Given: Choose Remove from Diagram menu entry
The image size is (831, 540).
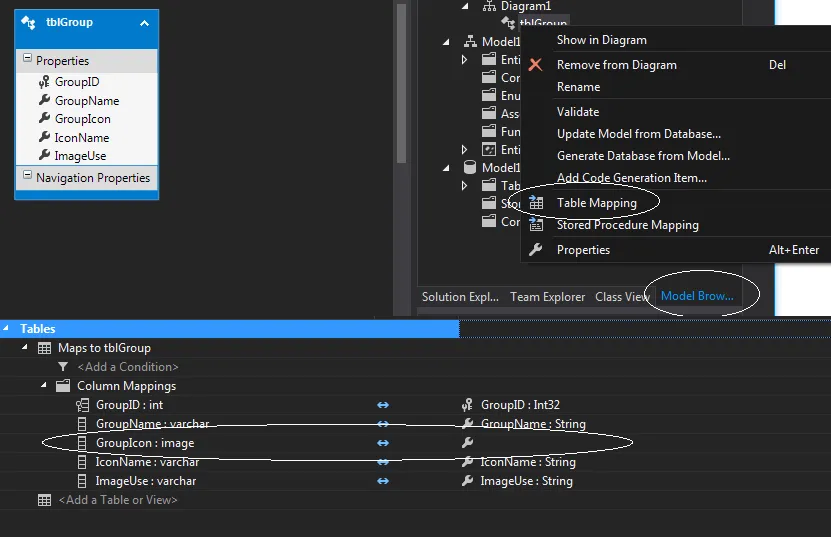Looking at the screenshot, I should (616, 65).
